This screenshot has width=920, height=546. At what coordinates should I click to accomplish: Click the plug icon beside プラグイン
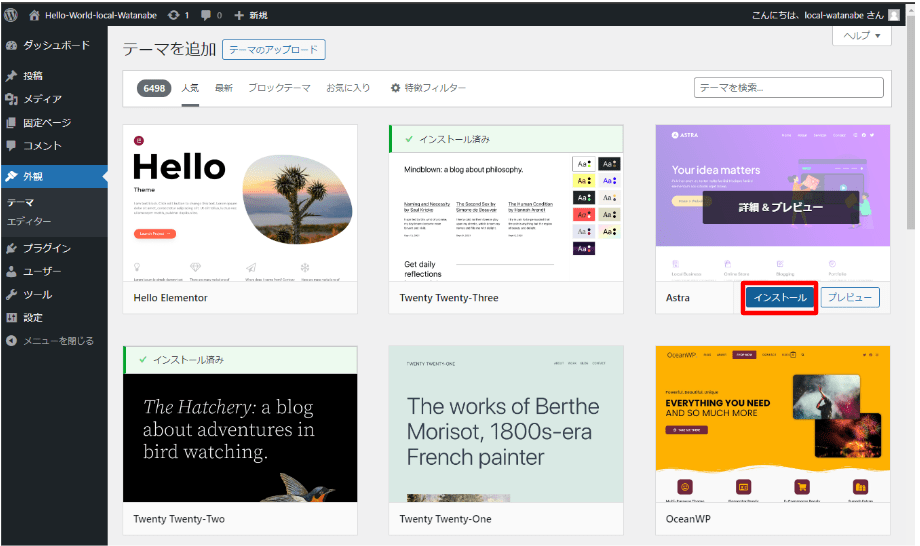[x=11, y=248]
